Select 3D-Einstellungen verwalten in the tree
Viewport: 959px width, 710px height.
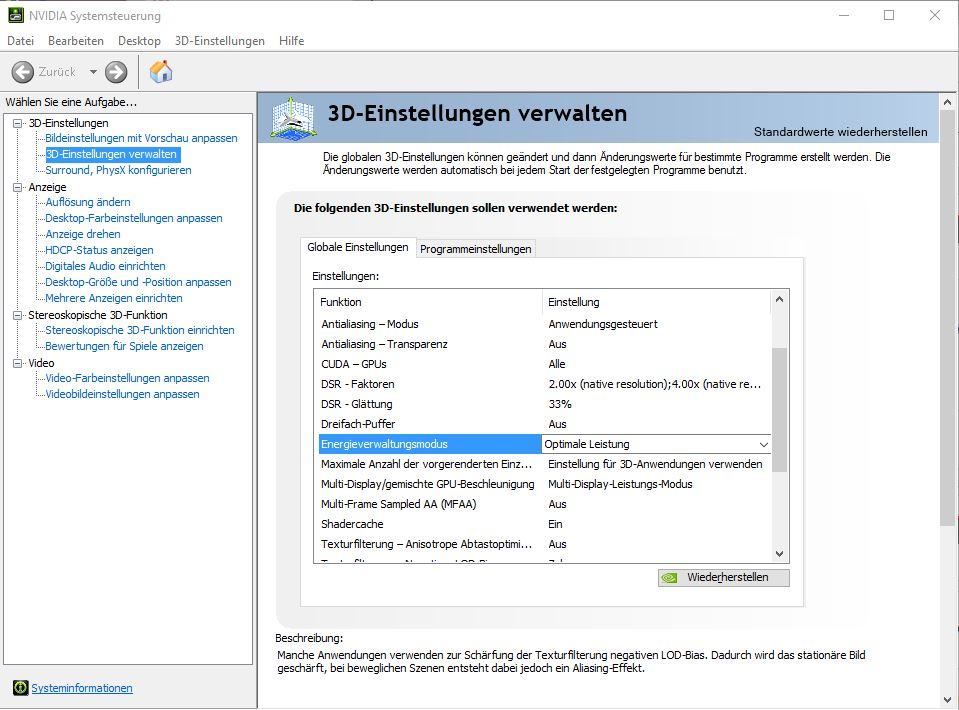111,154
